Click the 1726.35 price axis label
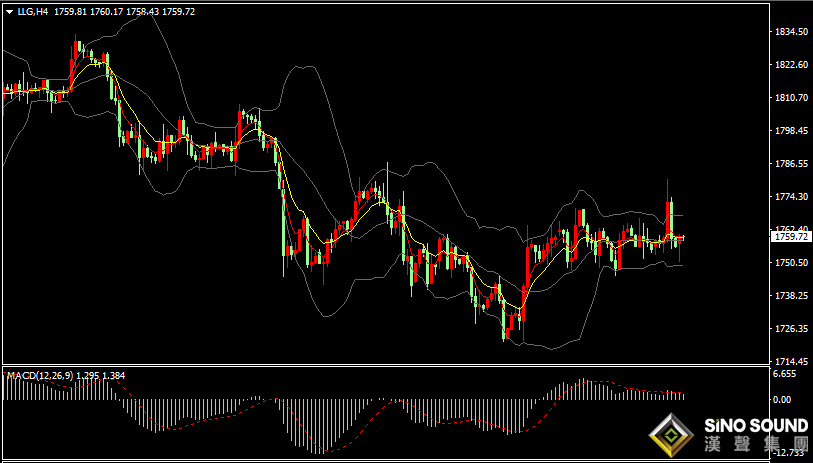 (x=791, y=328)
